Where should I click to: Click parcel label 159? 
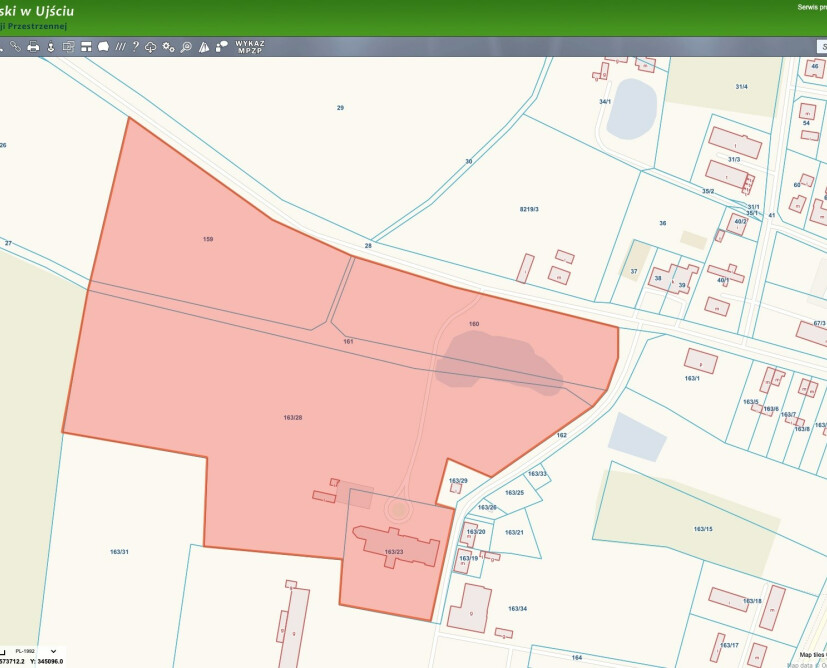208,239
